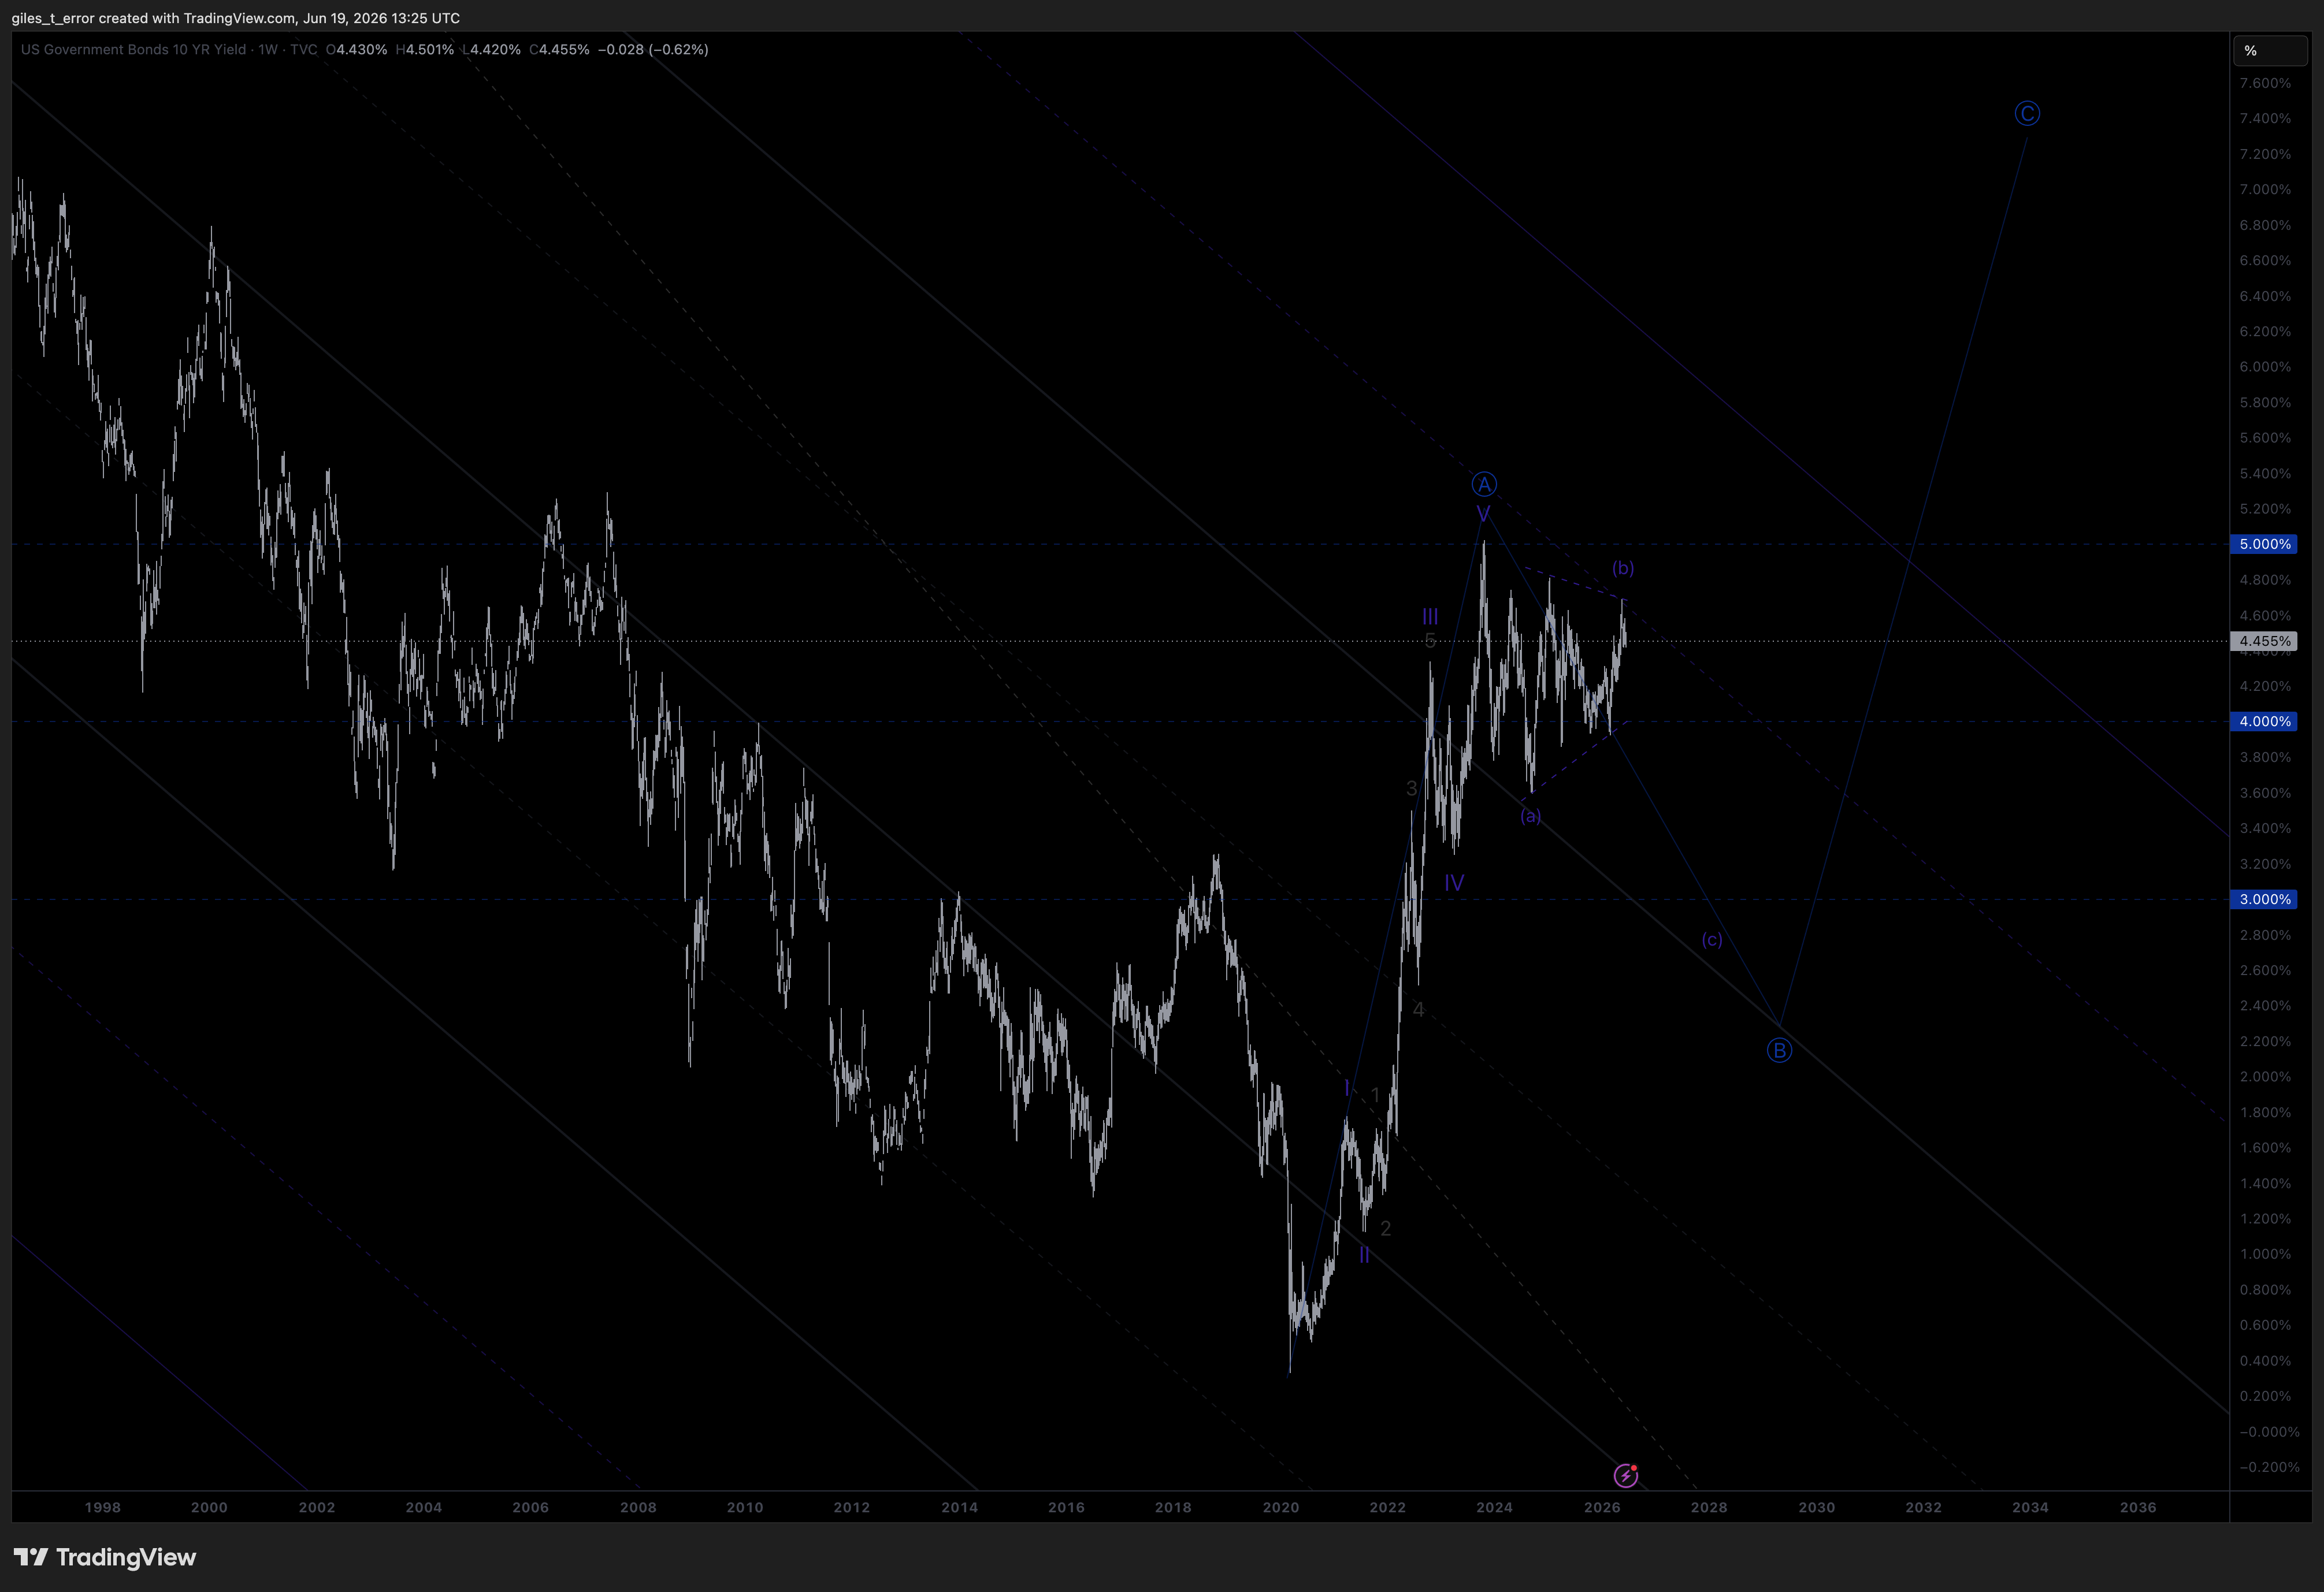The width and height of the screenshot is (2324, 1592).
Task: Click the 2026 year label on time axis
Action: 1602,1507
